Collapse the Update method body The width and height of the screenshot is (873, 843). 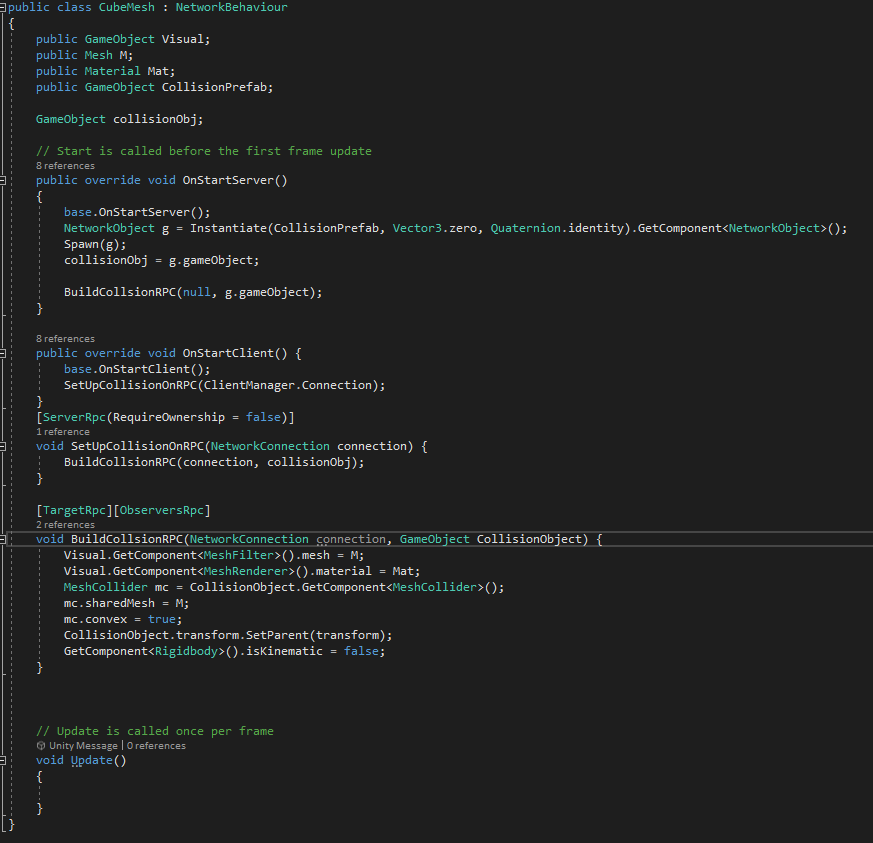click(5, 760)
